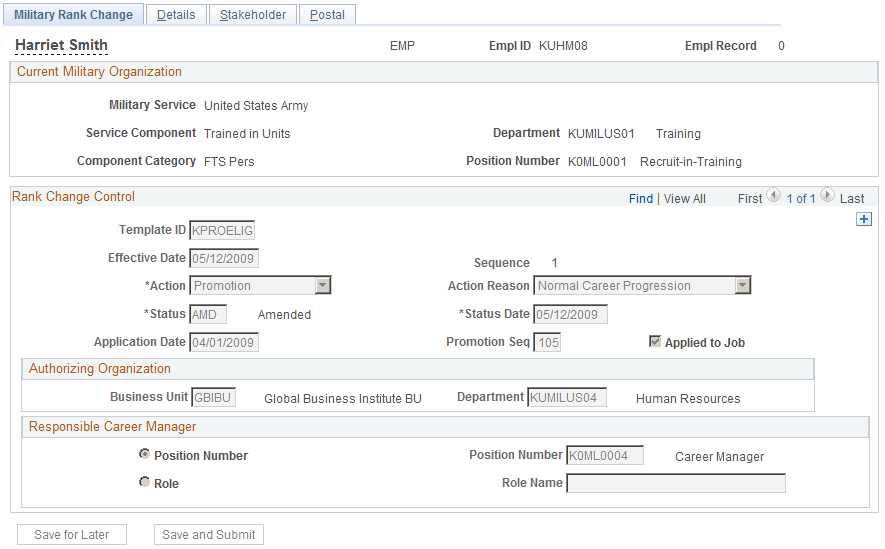Viewport: 885px width, 549px height.
Task: Go to next row using right arrow icon
Action: coord(827,195)
